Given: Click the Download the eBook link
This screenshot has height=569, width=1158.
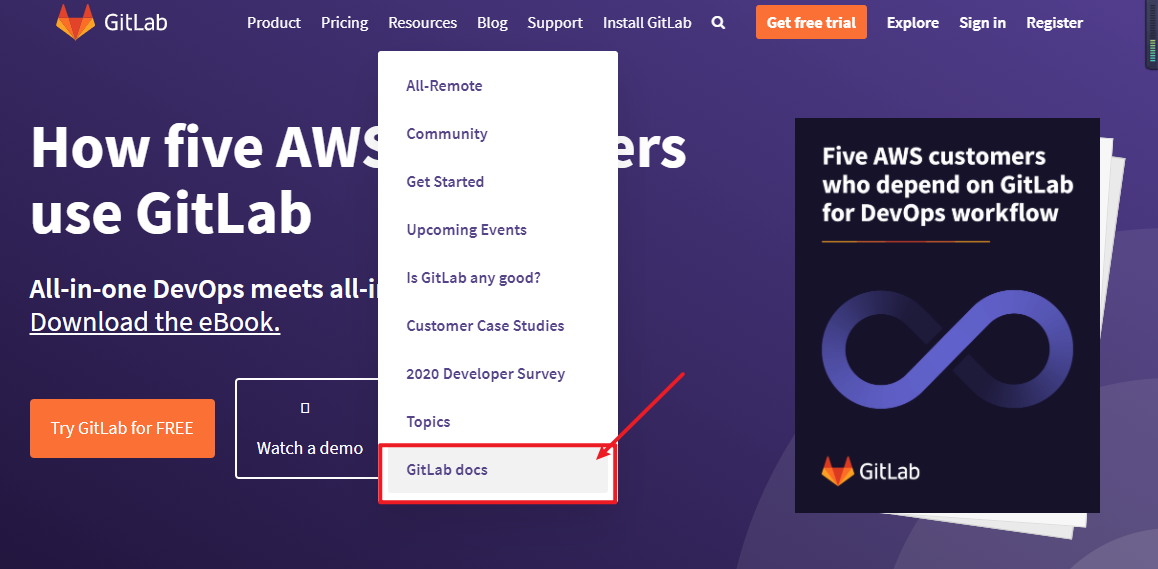Looking at the screenshot, I should point(155,322).
